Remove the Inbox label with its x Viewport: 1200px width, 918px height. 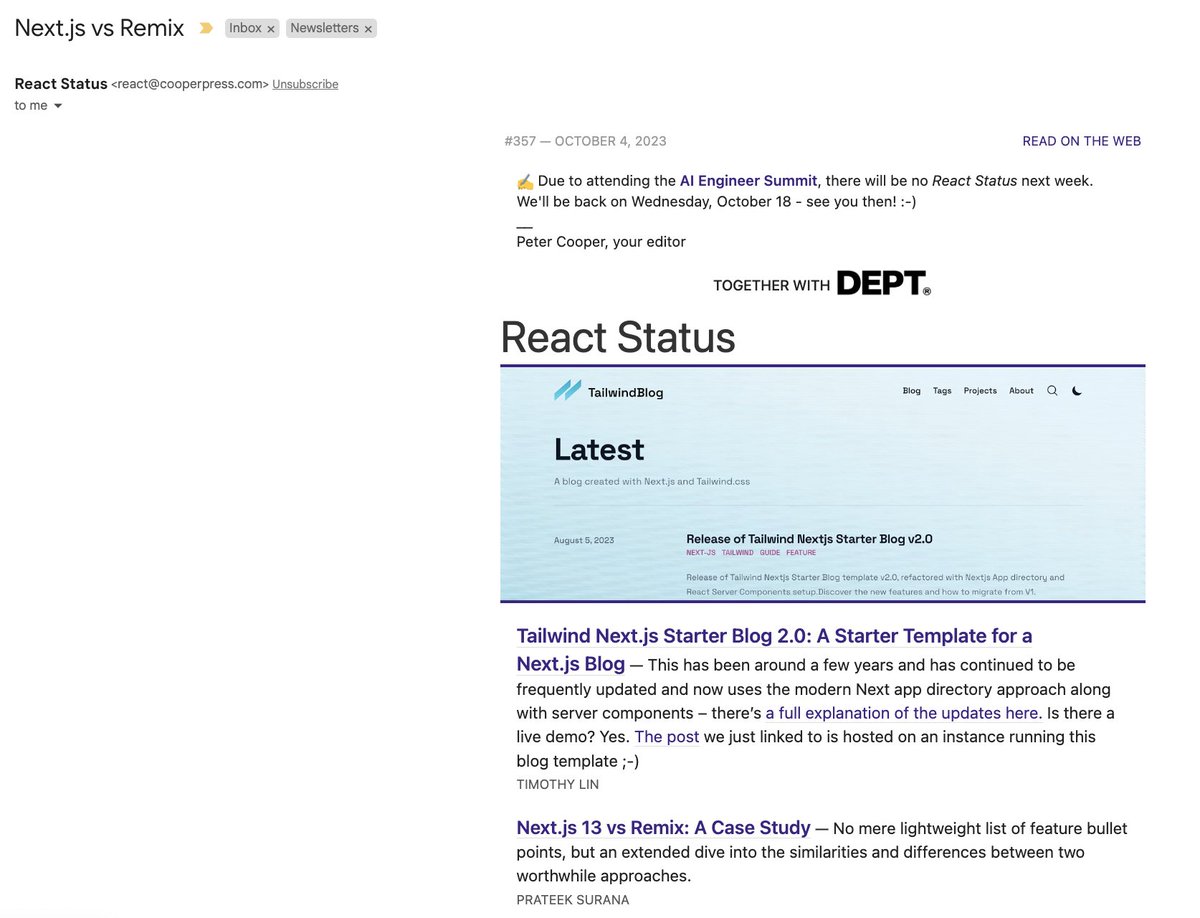pos(271,29)
